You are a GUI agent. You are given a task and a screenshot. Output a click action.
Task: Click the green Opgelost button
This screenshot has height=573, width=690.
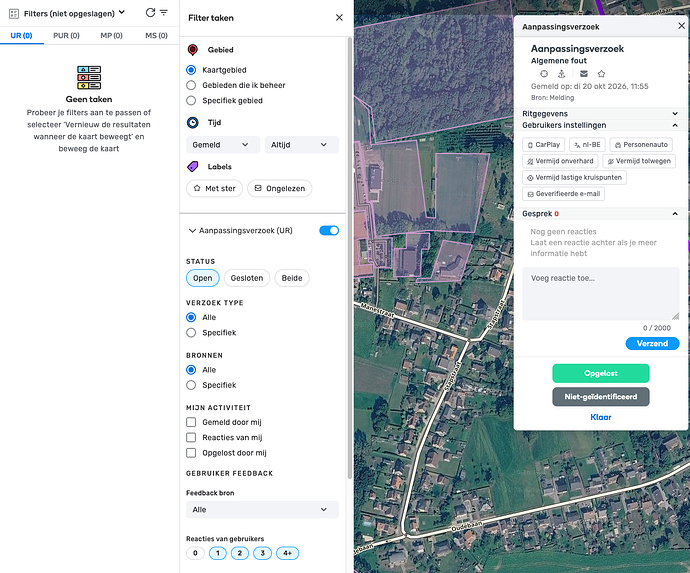point(601,373)
